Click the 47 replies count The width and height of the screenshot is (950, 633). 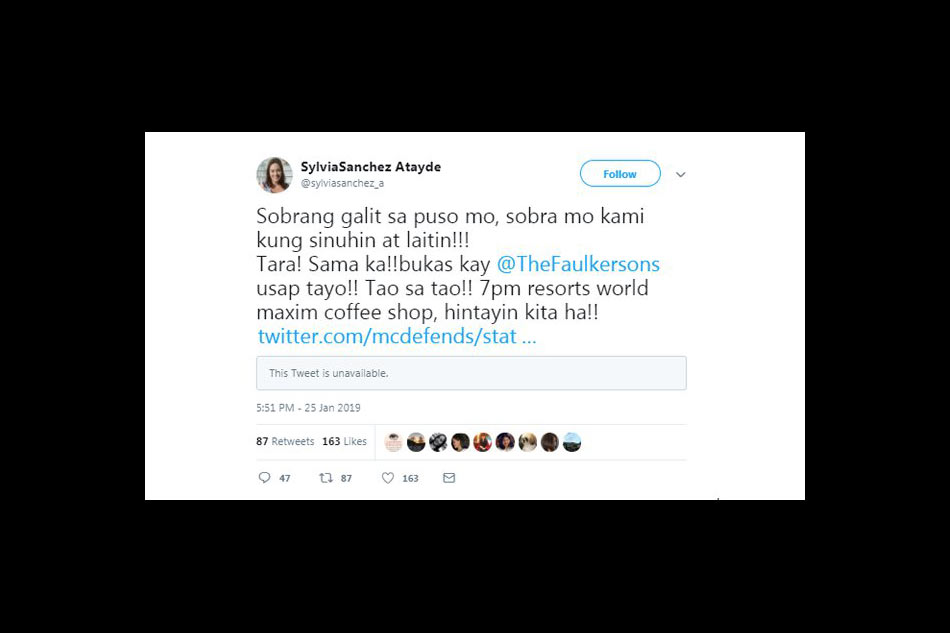coord(285,479)
